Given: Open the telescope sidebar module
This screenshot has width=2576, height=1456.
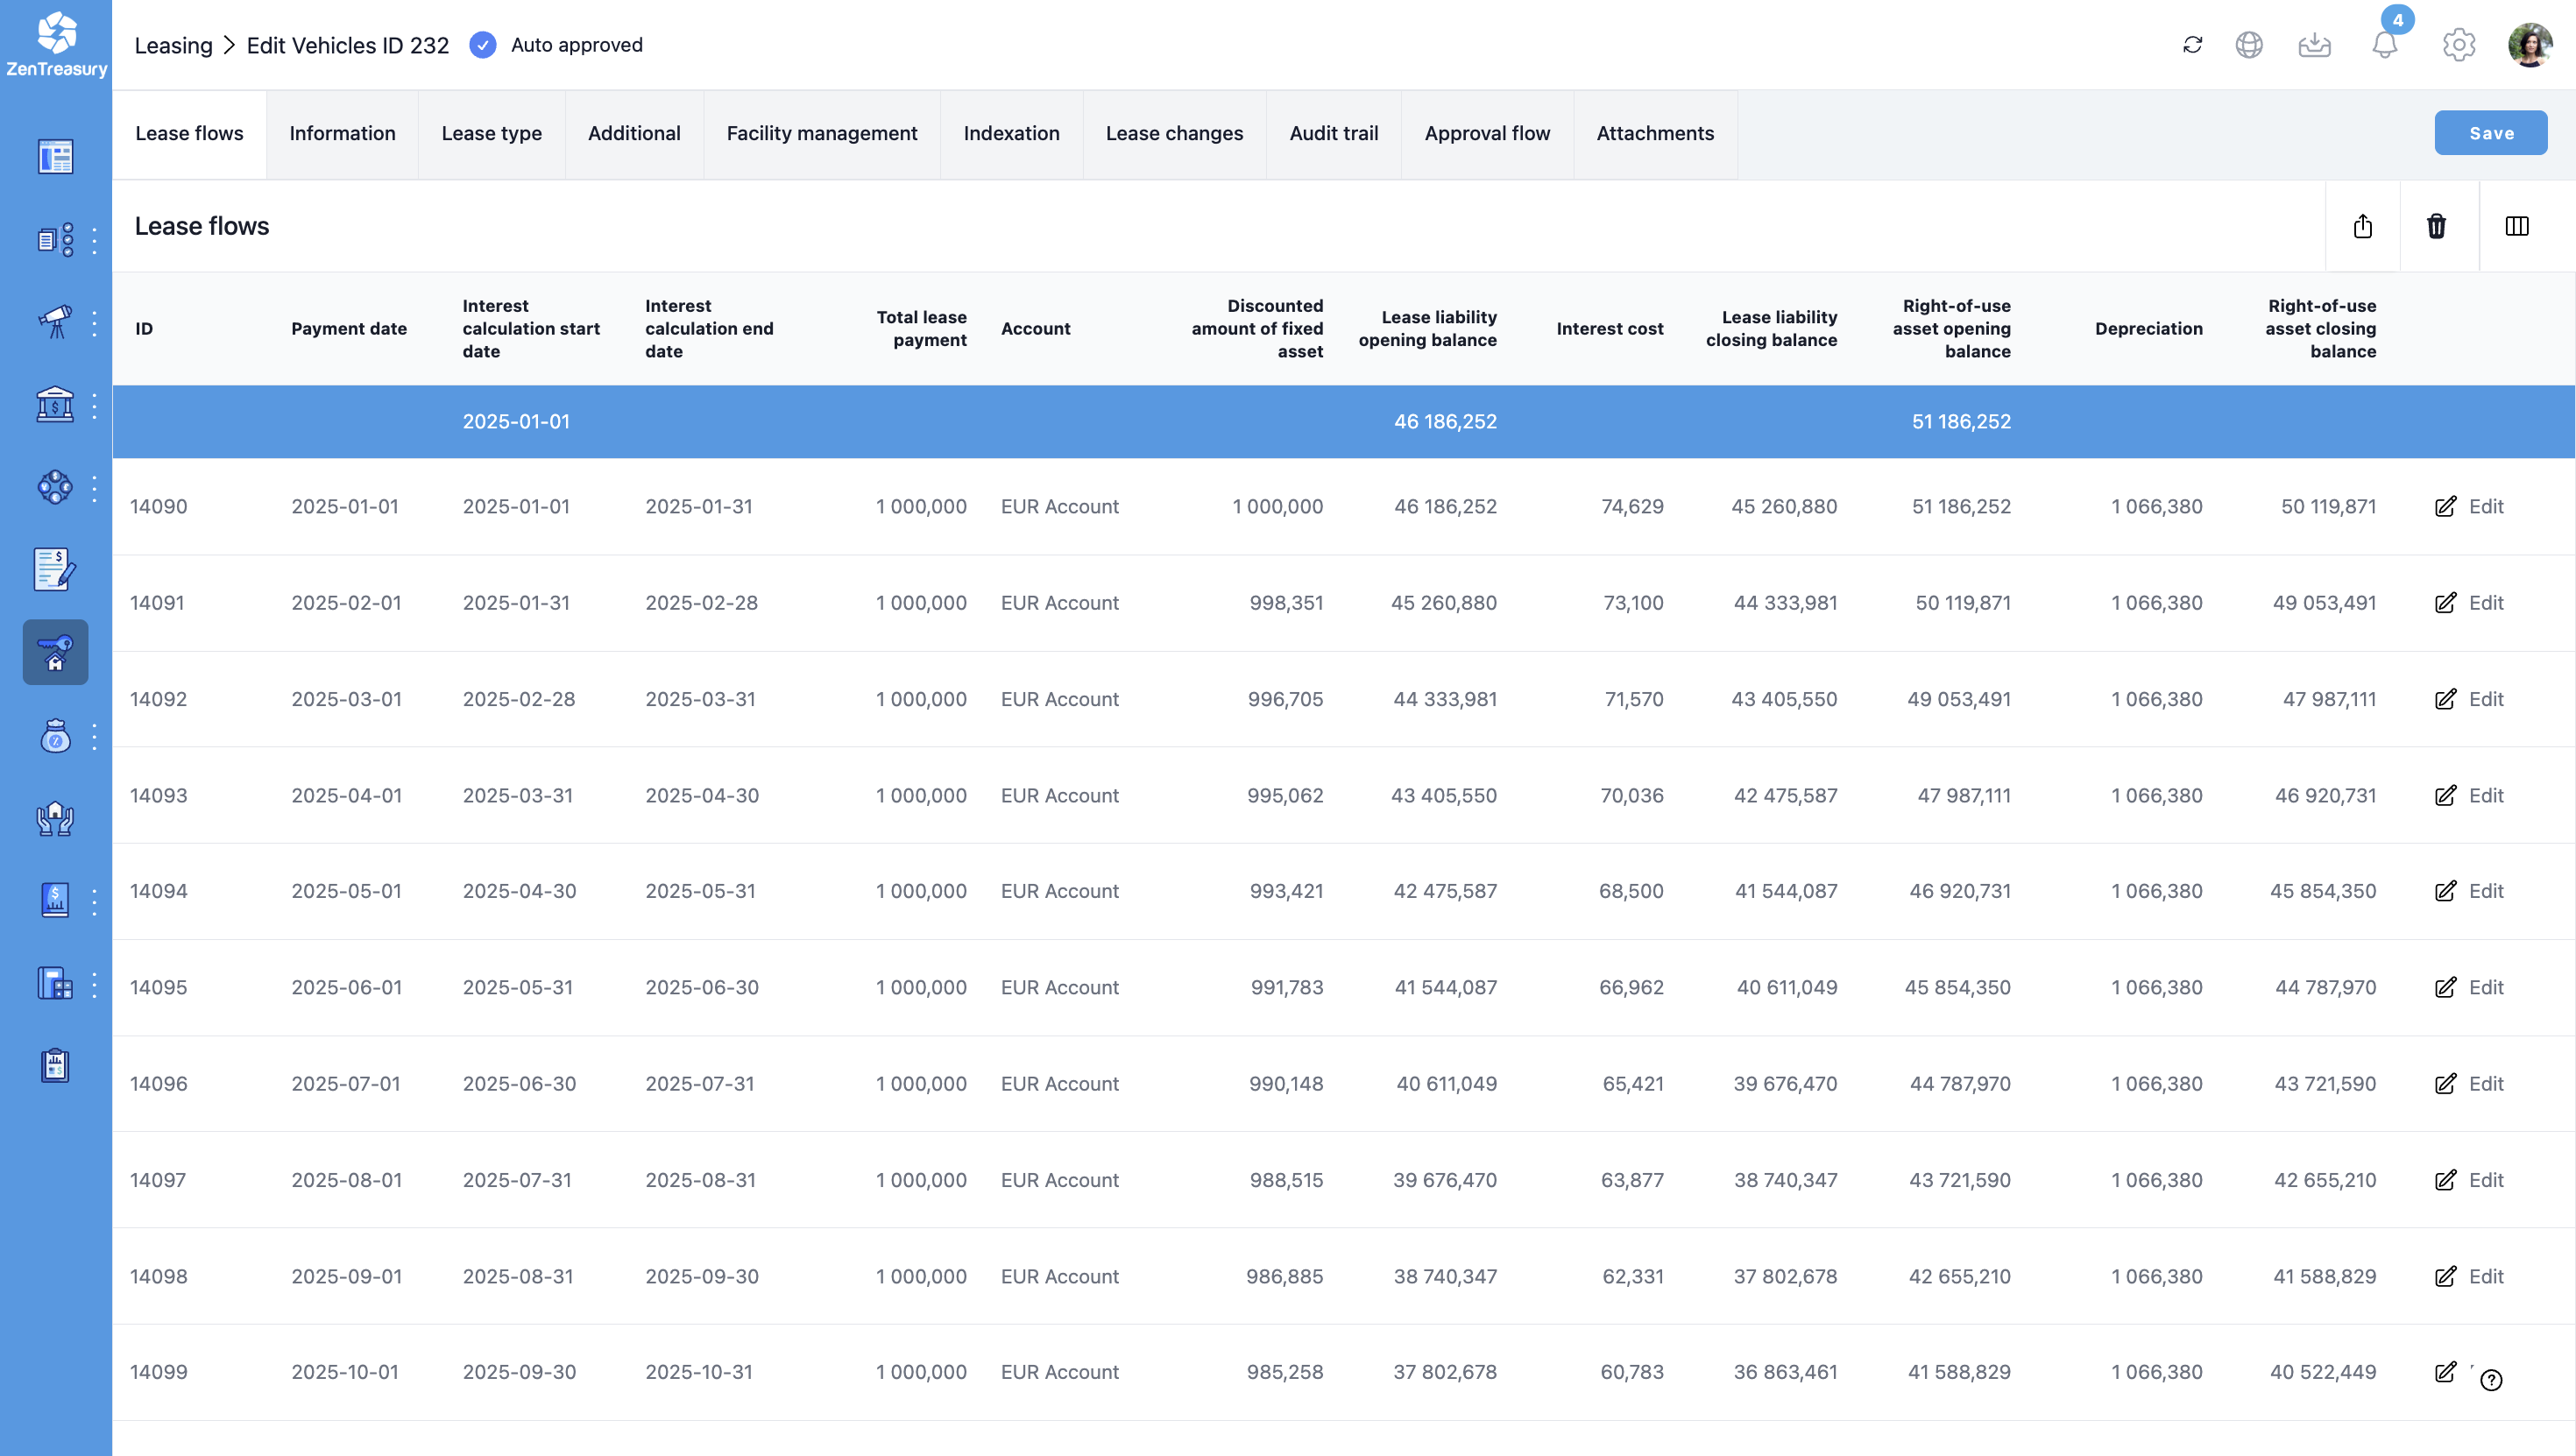Looking at the screenshot, I should (x=55, y=322).
